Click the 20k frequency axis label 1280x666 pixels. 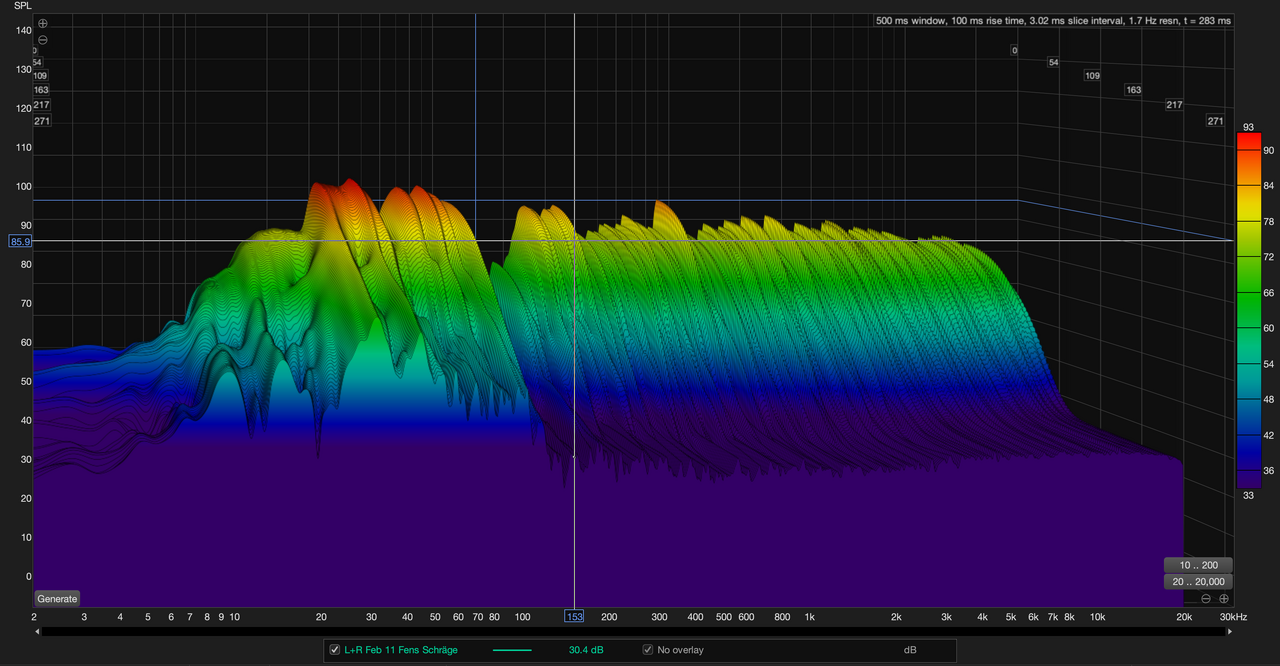(x=1184, y=617)
